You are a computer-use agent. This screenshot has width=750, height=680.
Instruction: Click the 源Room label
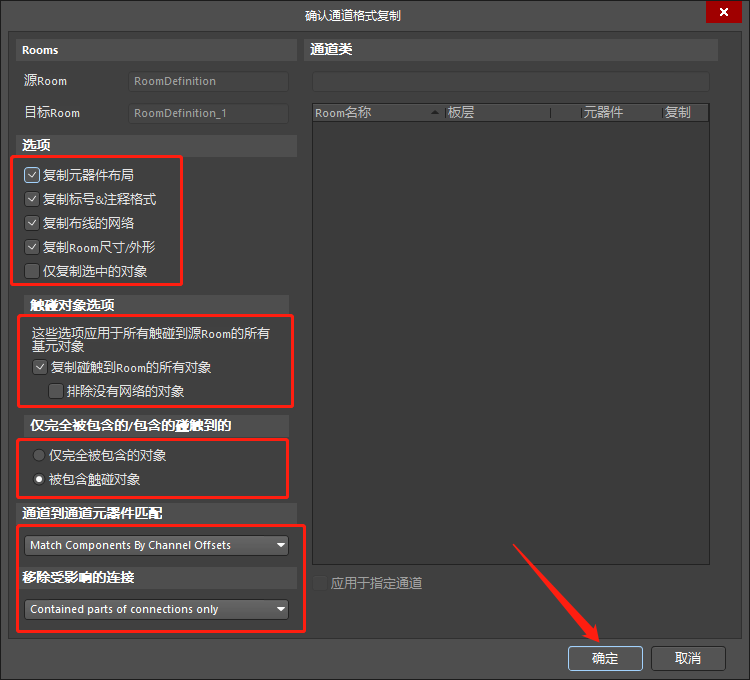[x=45, y=81]
